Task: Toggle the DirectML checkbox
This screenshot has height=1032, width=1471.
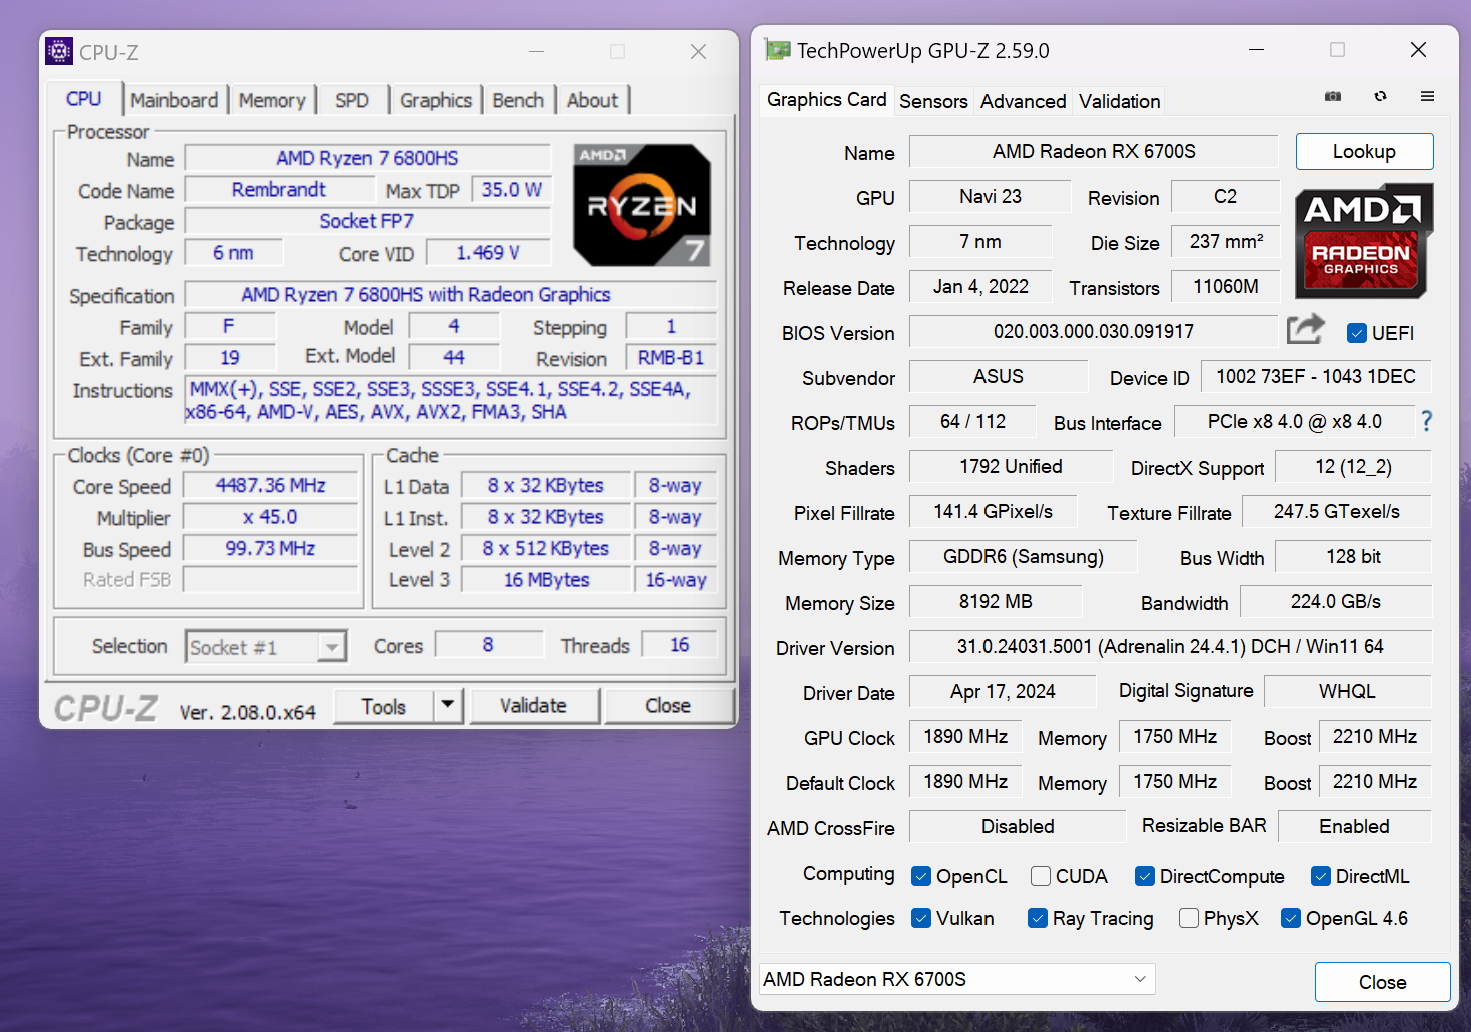Action: [x=1321, y=876]
